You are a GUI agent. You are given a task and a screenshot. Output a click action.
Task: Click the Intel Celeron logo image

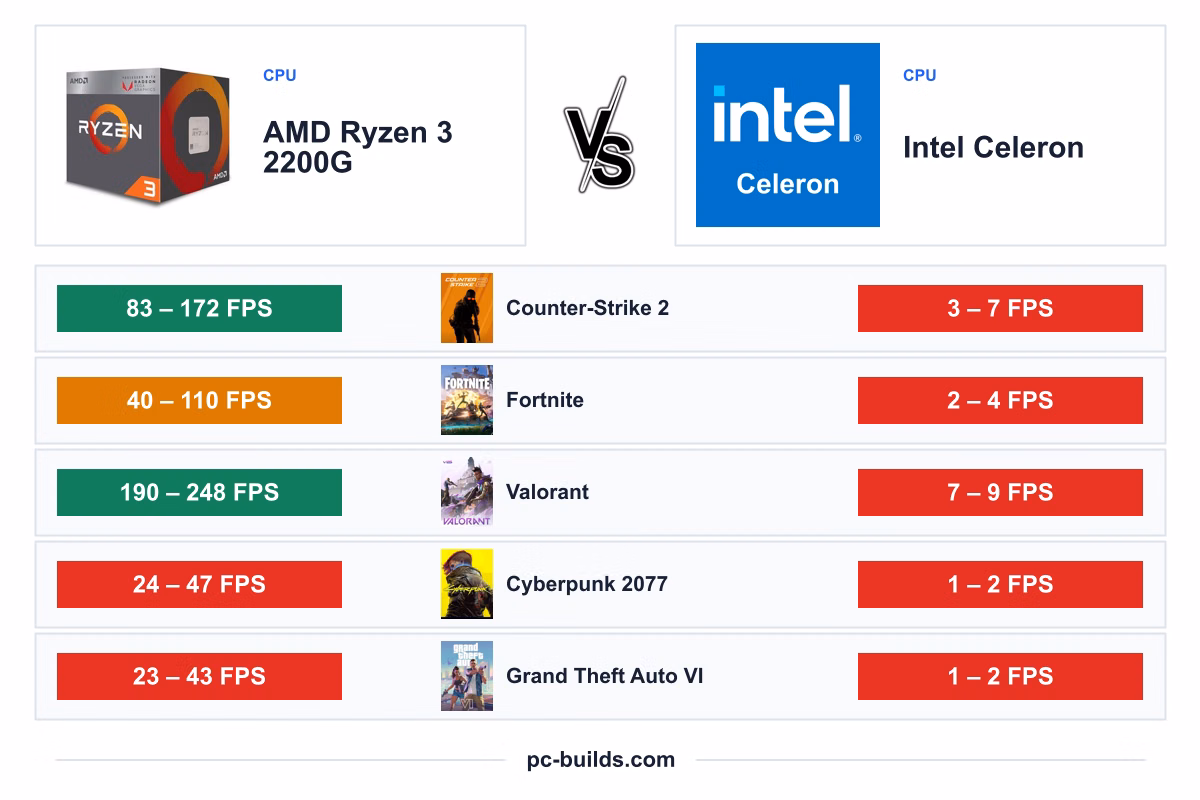click(x=788, y=135)
